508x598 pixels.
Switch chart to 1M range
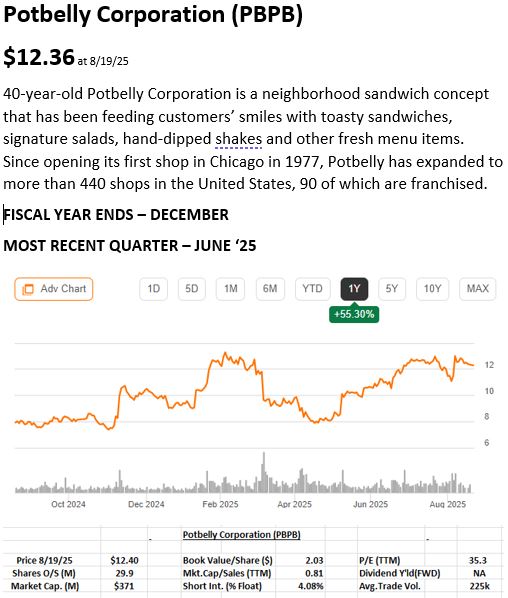(230, 289)
